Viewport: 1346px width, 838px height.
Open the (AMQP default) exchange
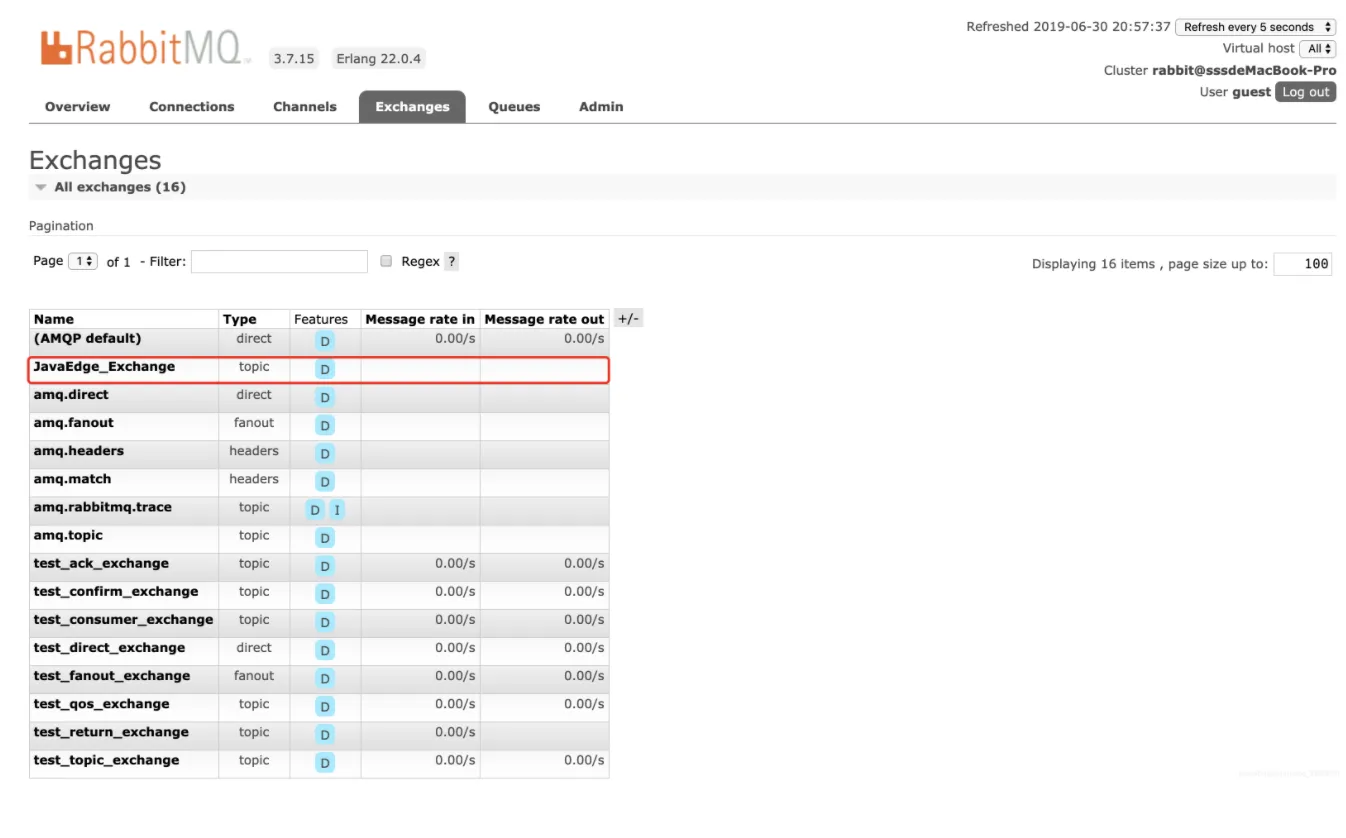click(87, 338)
